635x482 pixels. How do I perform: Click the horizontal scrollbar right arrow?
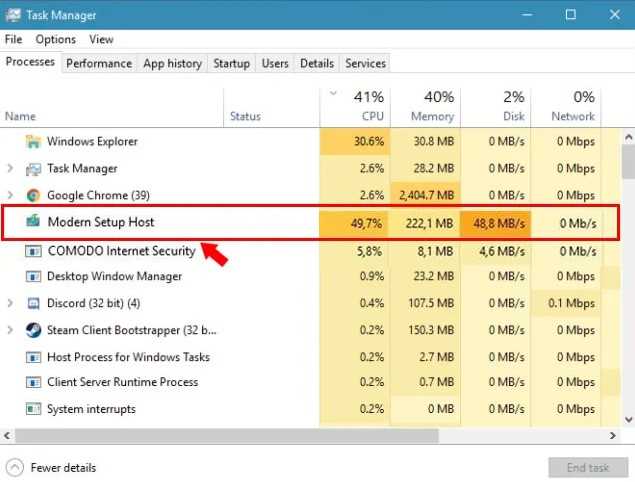pos(613,436)
